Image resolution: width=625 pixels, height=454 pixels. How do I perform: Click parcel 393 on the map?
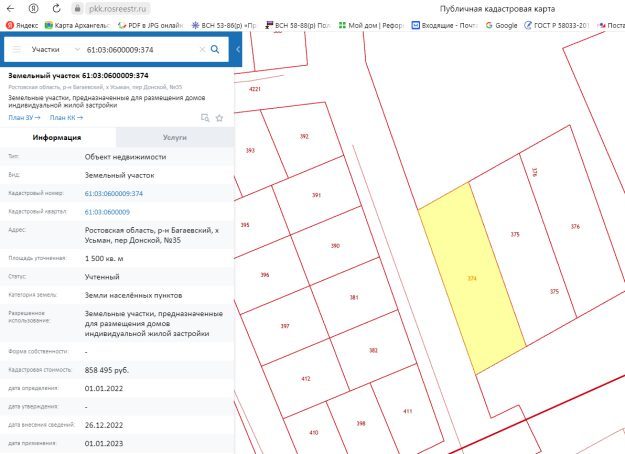(x=250, y=150)
